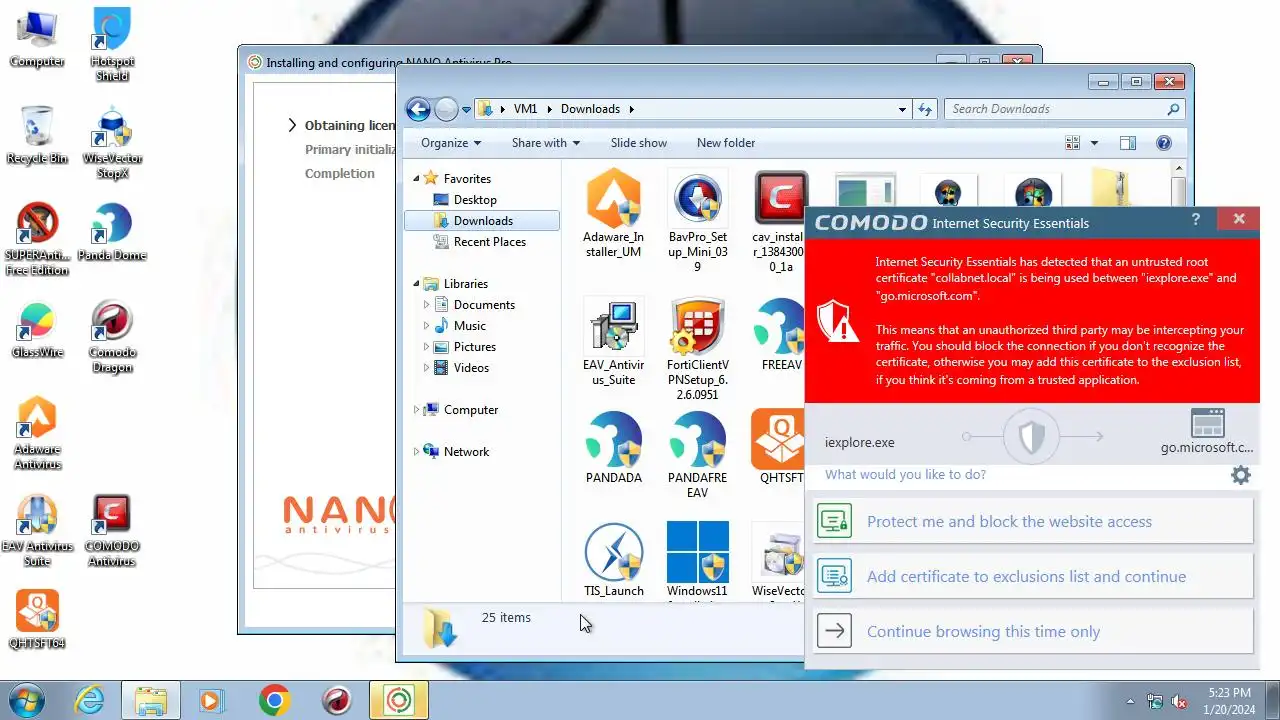
Task: Select TIS_Launch file in Downloads
Action: point(613,560)
